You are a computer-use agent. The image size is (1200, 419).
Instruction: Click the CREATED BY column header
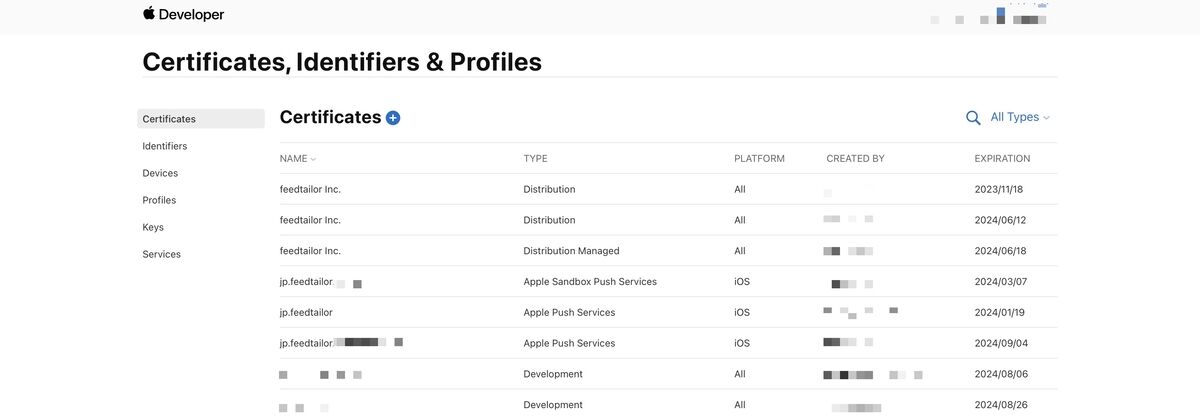[x=855, y=159]
